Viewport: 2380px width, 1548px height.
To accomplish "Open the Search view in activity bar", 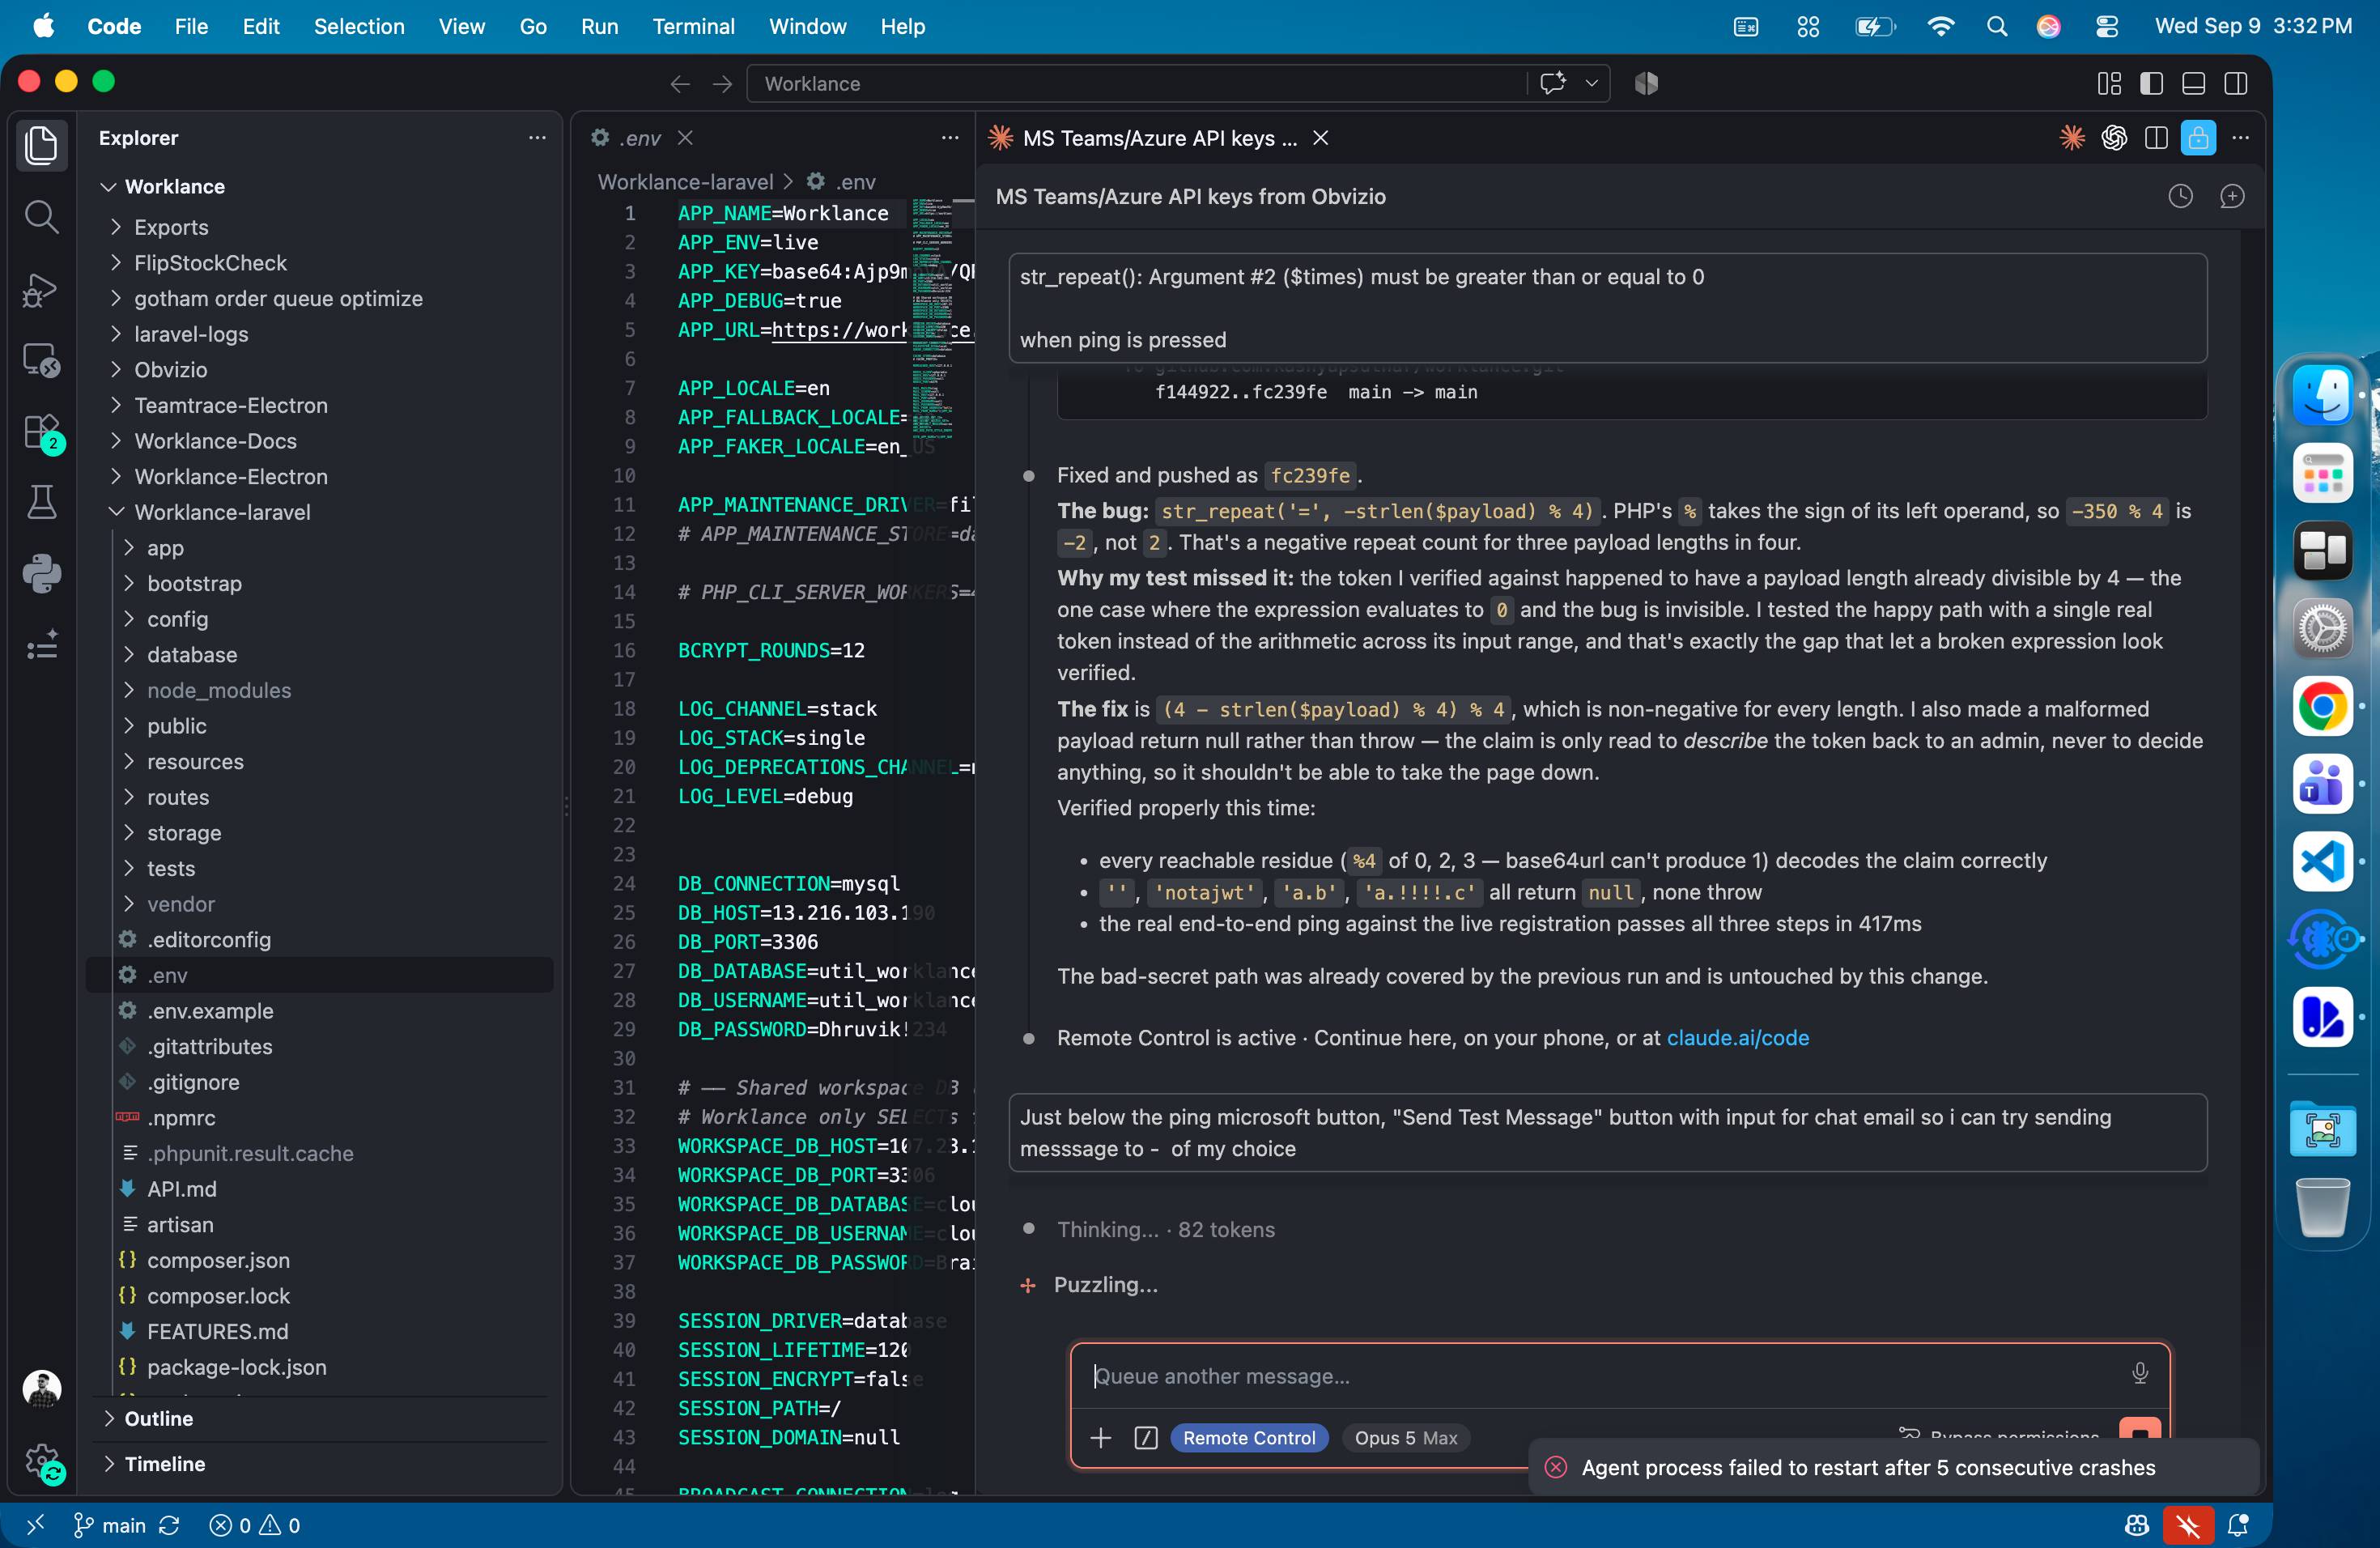I will point(41,216).
